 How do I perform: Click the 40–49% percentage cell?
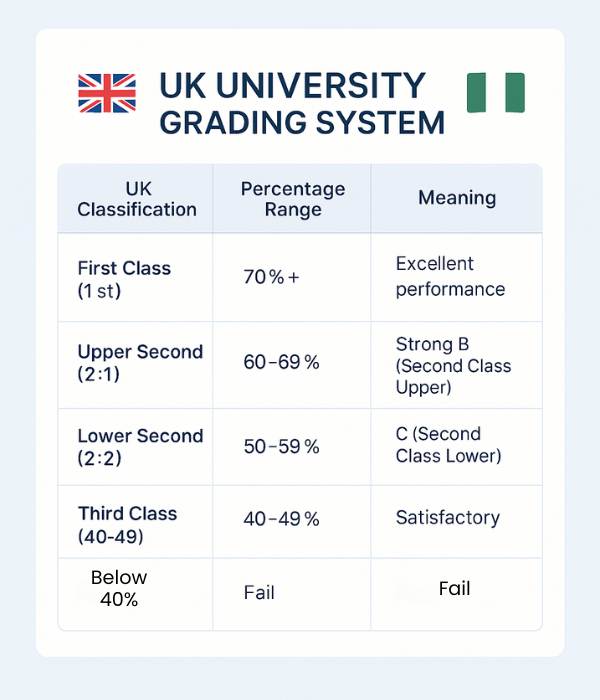pos(281,519)
